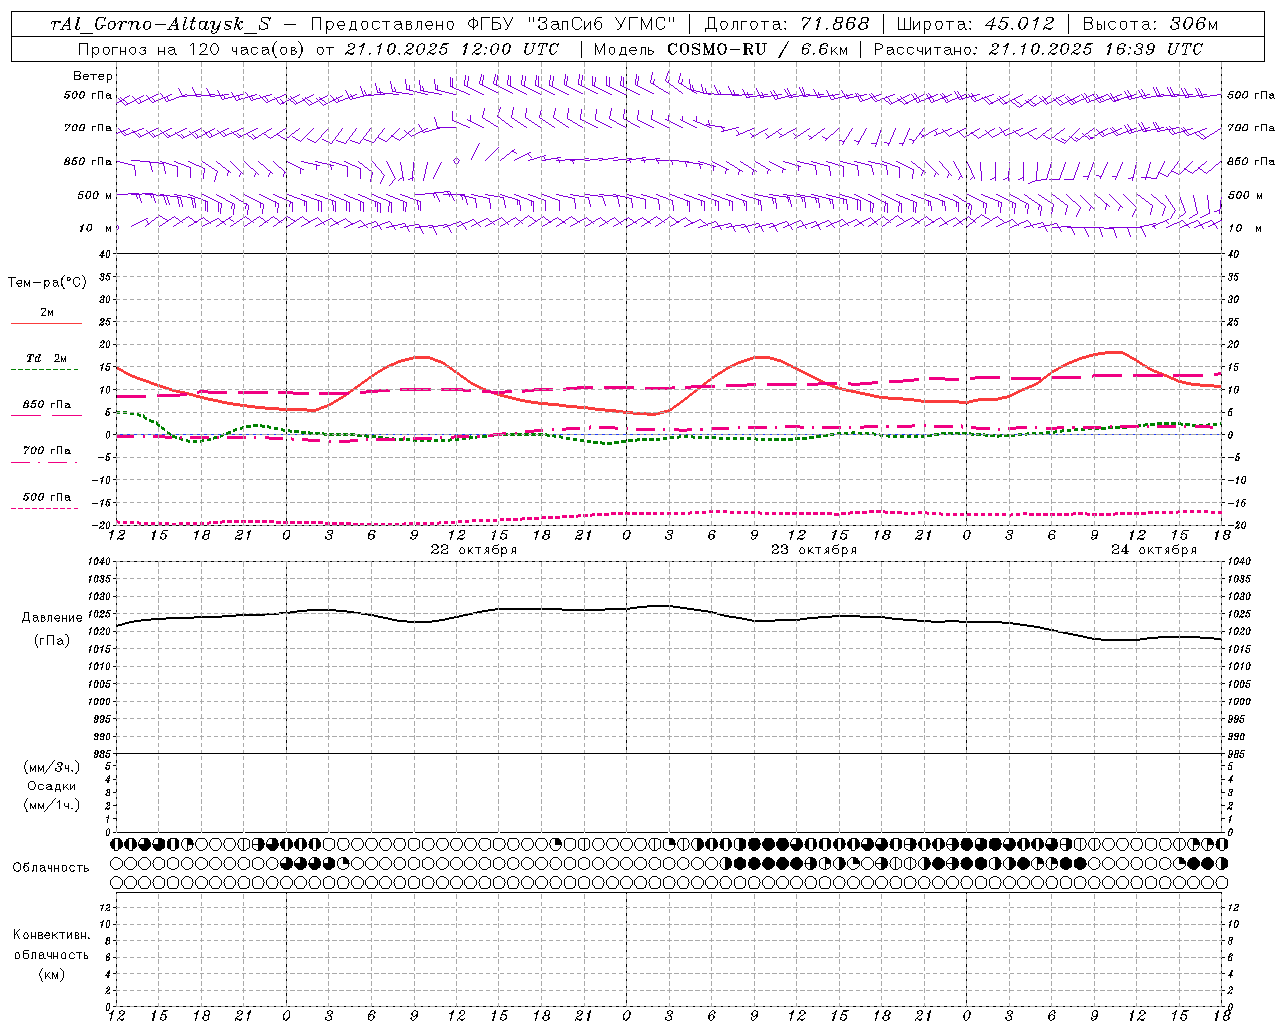
Task: Click the (км) convective height unit label
Action: coord(52,974)
